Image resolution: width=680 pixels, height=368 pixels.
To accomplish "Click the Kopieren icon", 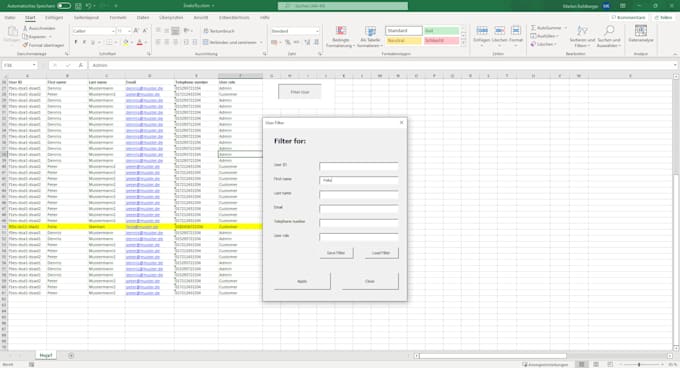I will coord(25,36).
